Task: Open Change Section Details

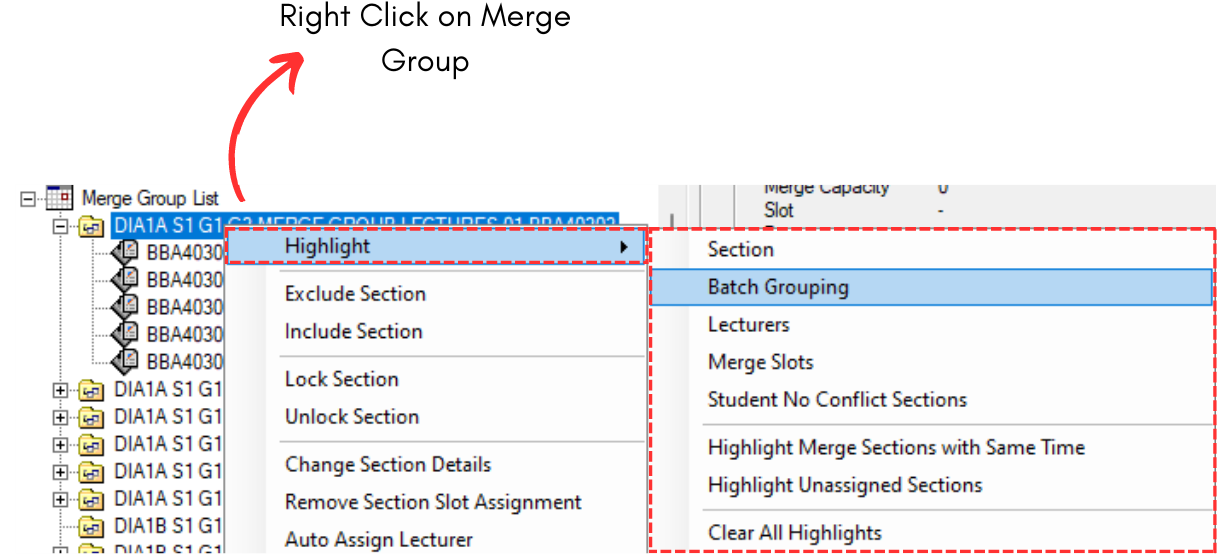Action: point(388,465)
